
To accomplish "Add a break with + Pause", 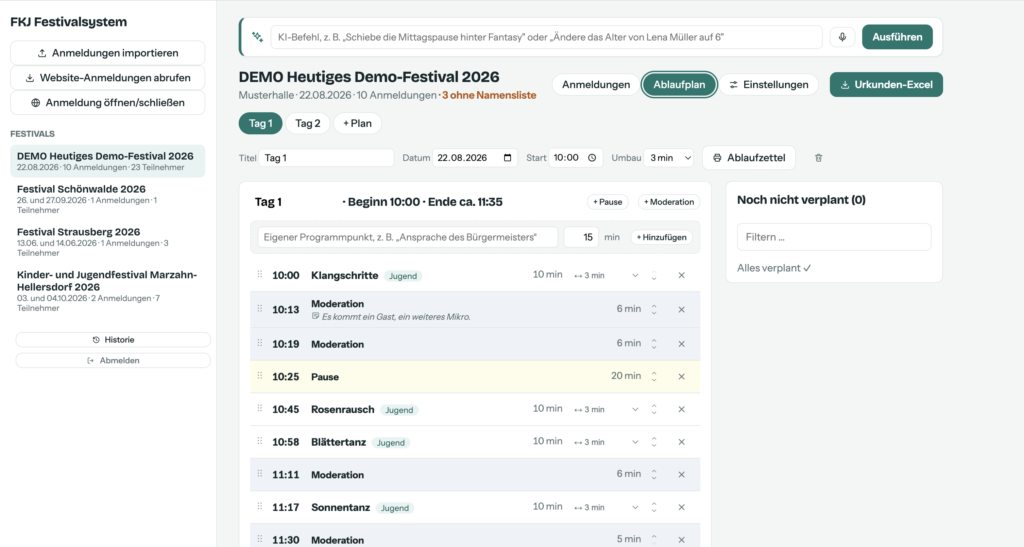I will [x=607, y=202].
